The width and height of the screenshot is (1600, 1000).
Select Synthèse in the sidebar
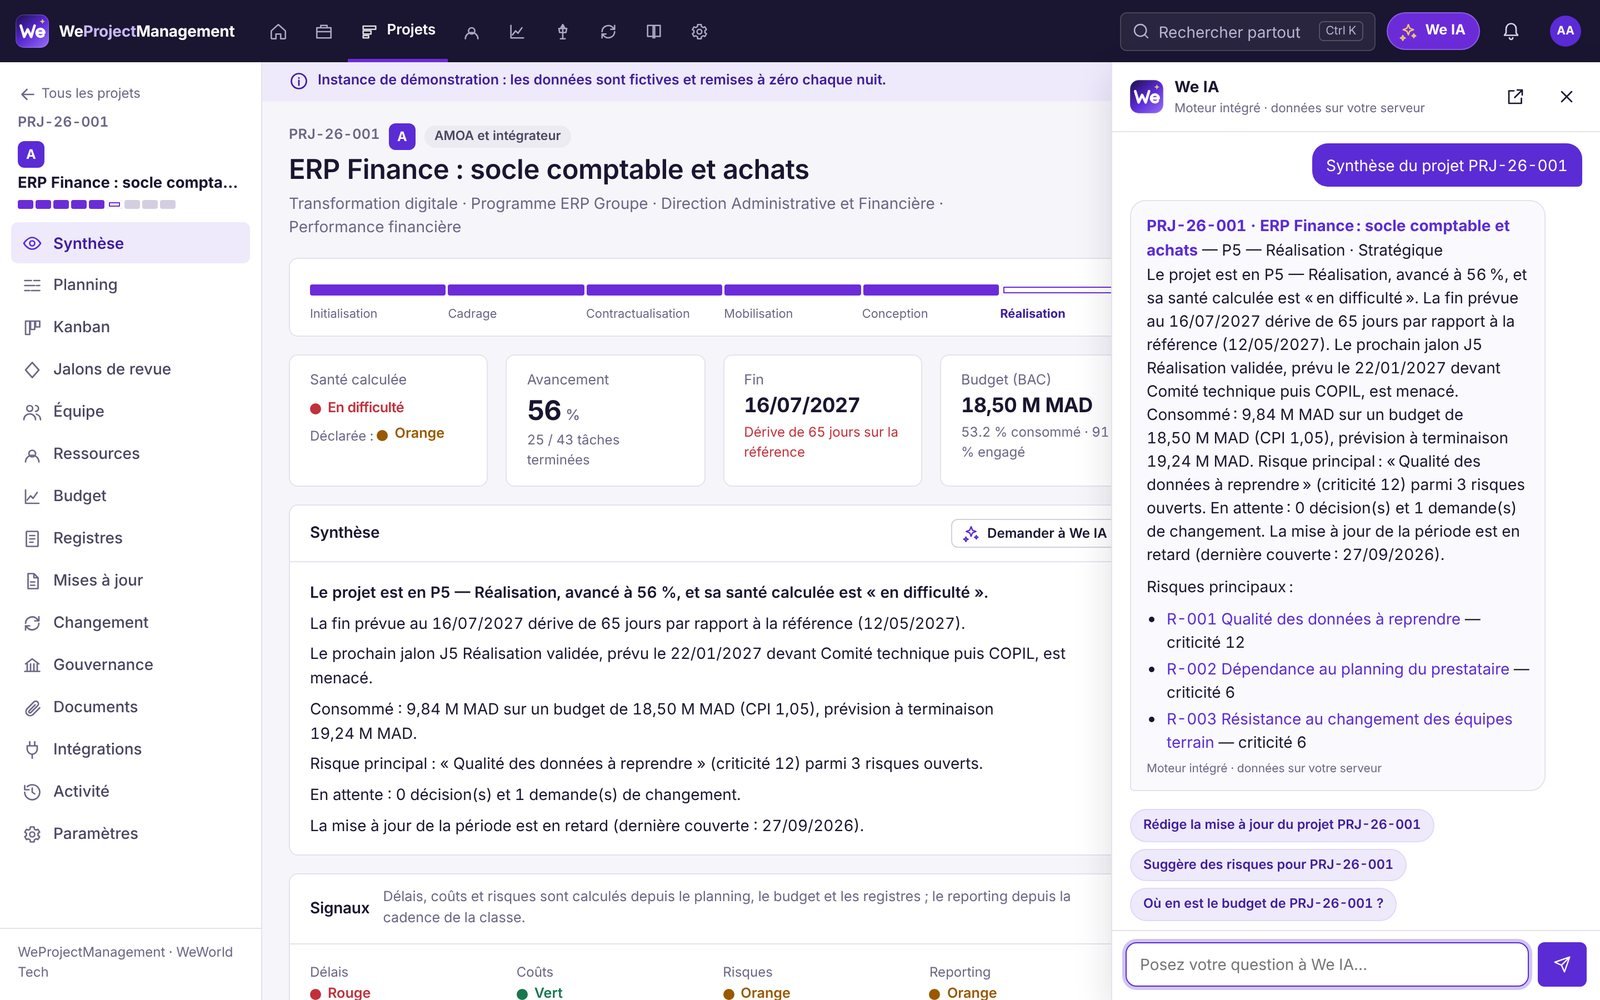coord(130,243)
